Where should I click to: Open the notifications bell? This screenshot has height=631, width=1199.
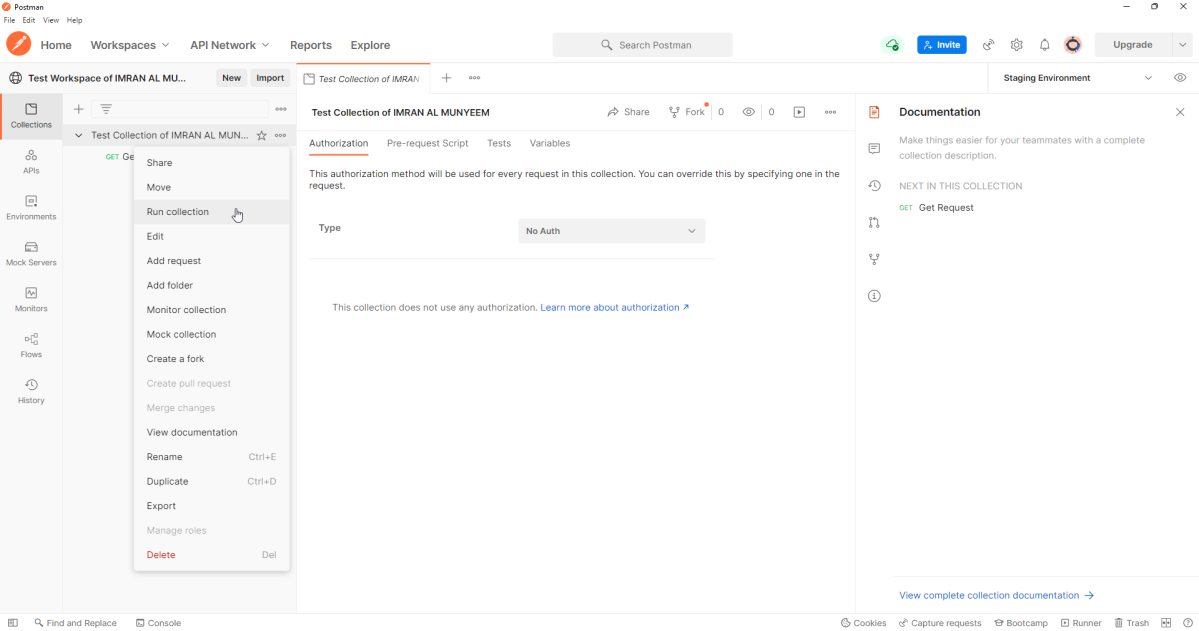(1045, 45)
